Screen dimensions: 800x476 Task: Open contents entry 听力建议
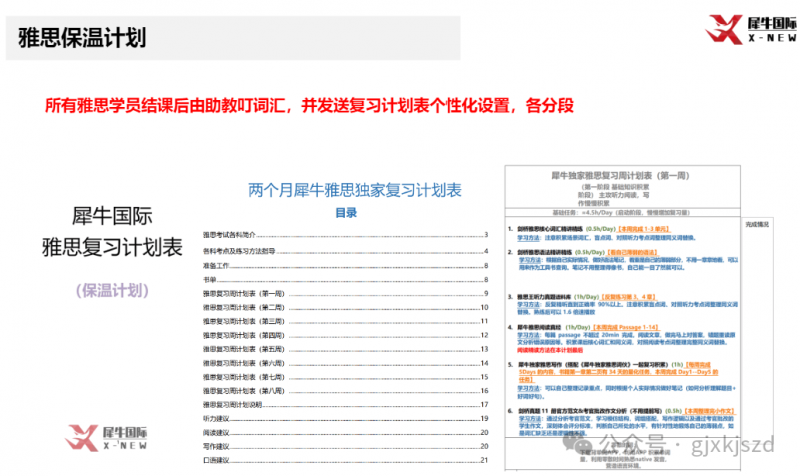click(345, 418)
